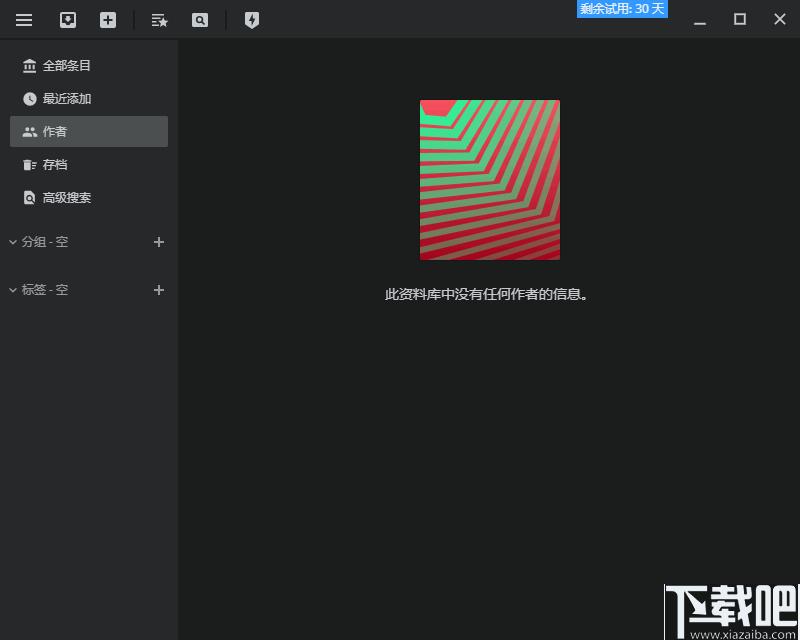
Task: Collapse the 分组 - 空 section chevron
Action: pyautogui.click(x=13, y=242)
